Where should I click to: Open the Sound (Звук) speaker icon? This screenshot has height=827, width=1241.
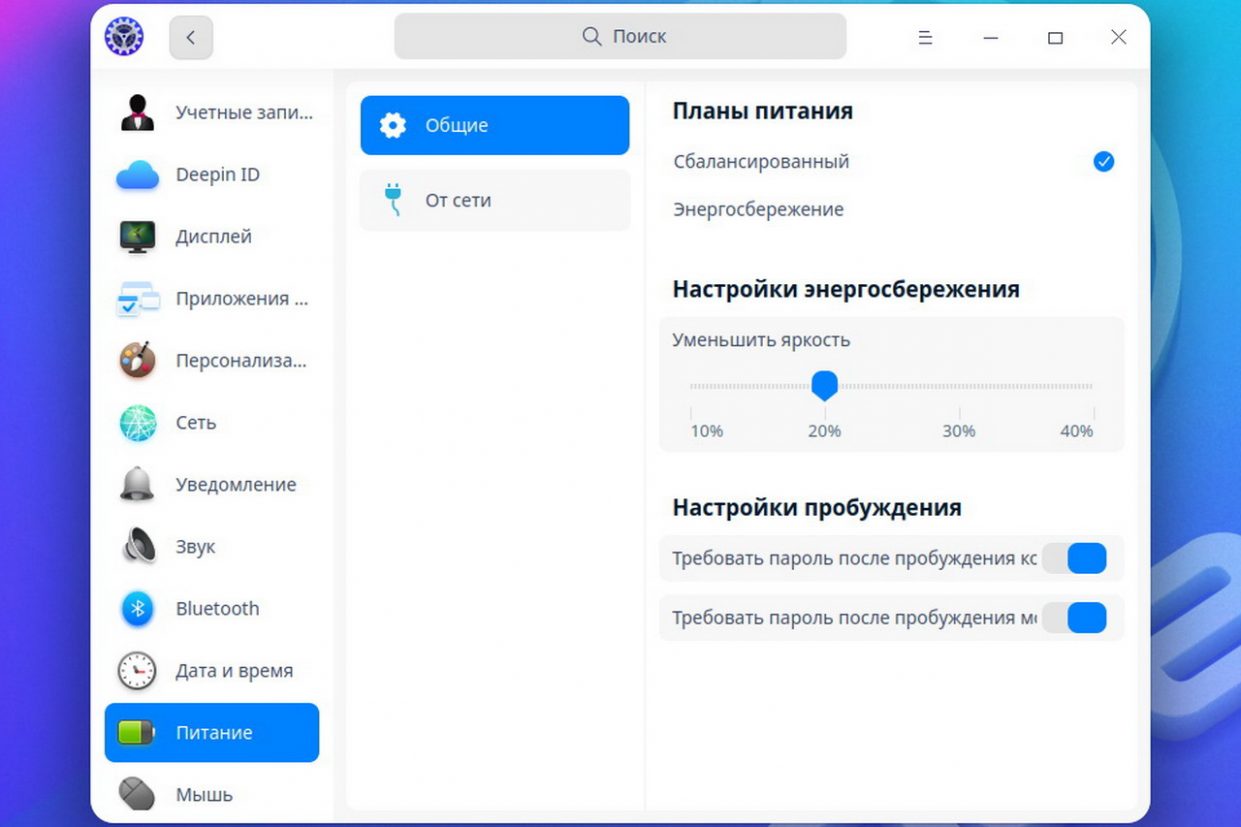pyautogui.click(x=137, y=547)
